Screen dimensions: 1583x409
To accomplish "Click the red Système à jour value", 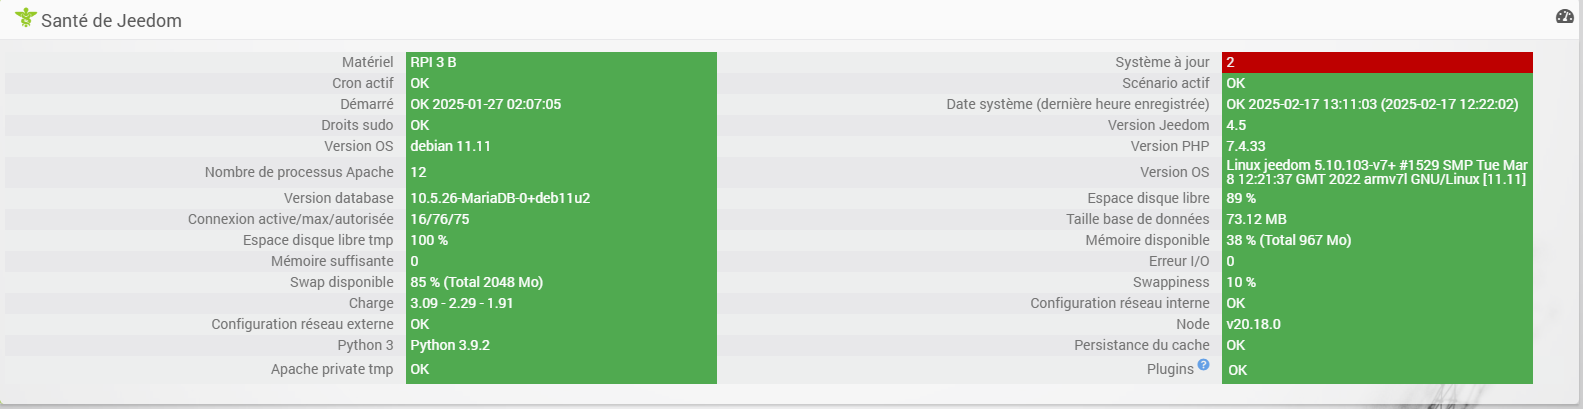I will click(1377, 62).
